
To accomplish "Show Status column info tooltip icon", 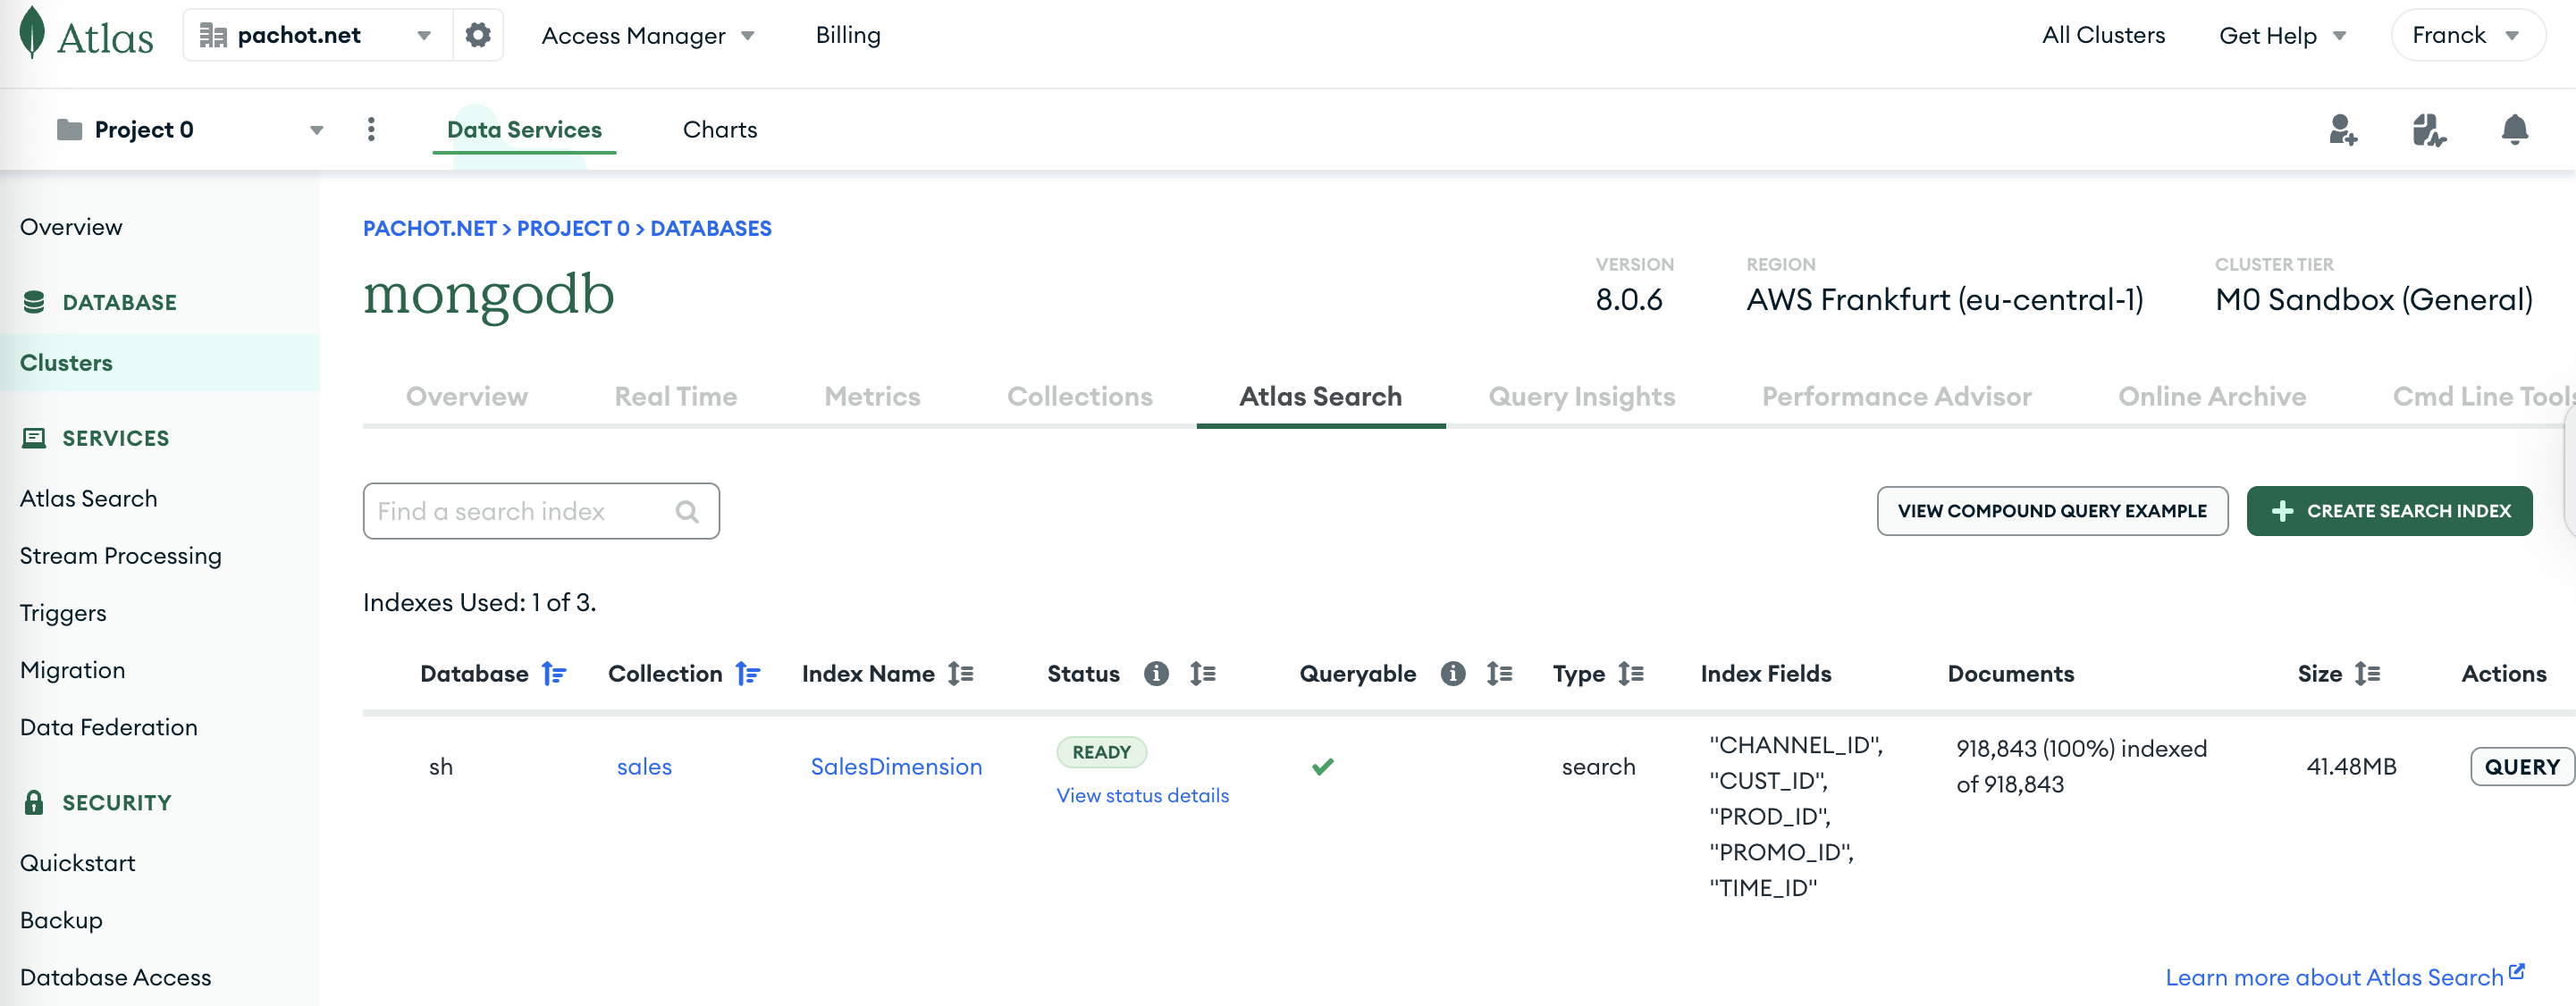I will tap(1156, 674).
